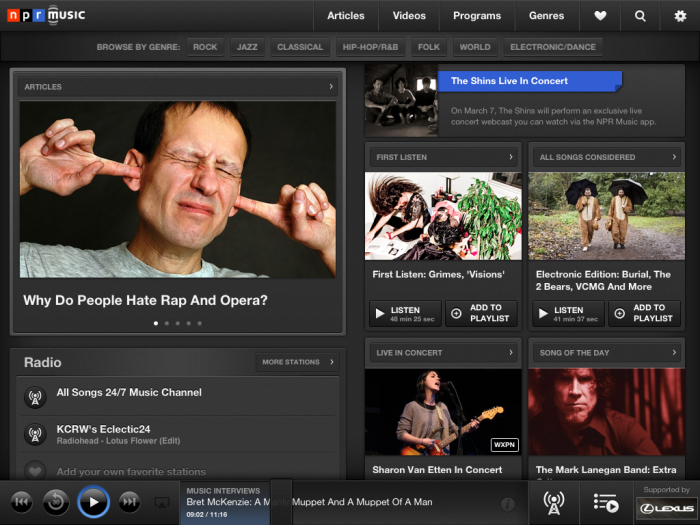Open the Videos tab
The width and height of the screenshot is (700, 525).
[x=409, y=16]
